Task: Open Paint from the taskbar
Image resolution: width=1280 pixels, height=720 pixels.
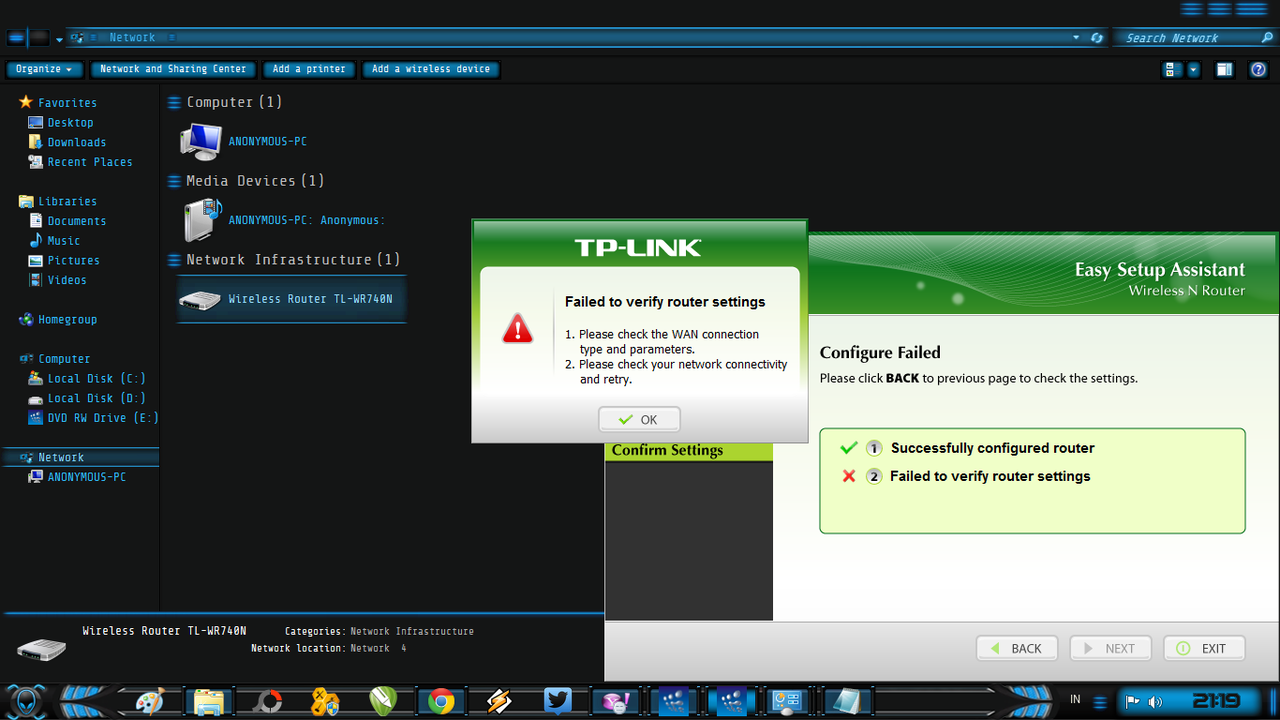Action: (149, 701)
